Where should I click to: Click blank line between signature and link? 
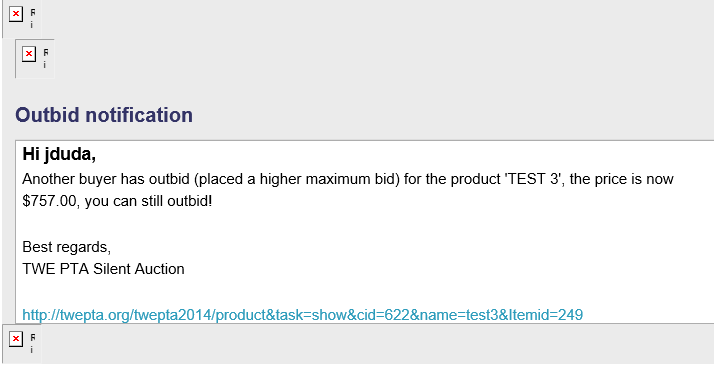coord(364,292)
